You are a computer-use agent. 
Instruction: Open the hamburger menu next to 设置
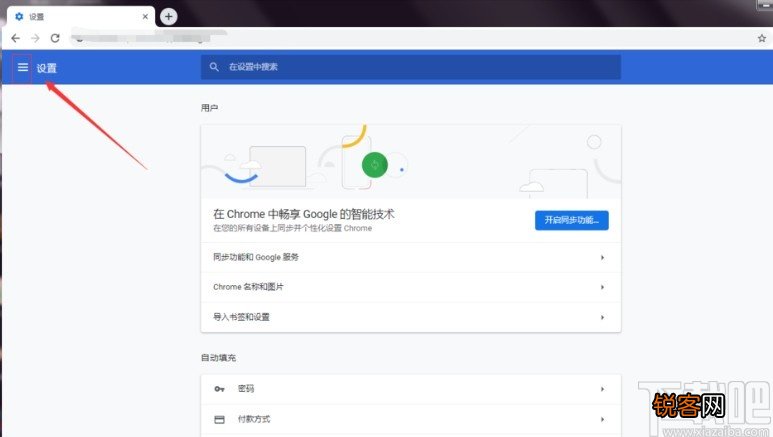(23, 67)
